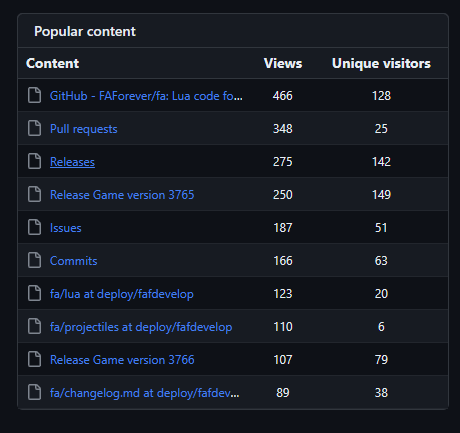Open Release Game version 3766 link
460x433 pixels.
(122, 360)
